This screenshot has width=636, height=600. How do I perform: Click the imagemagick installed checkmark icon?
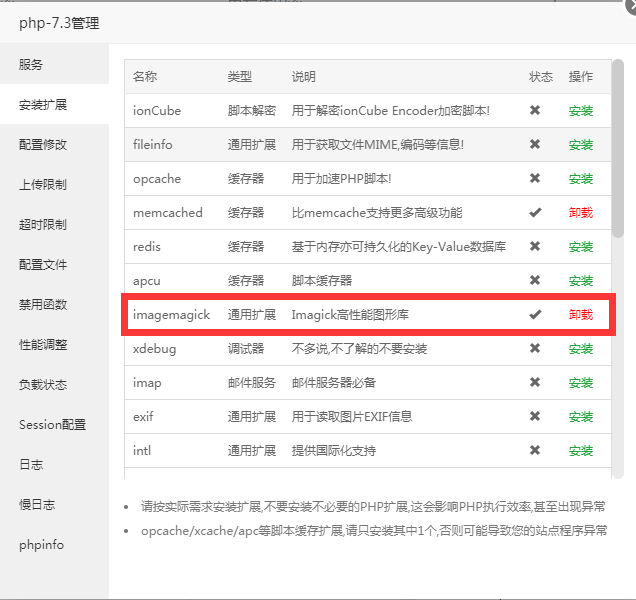(x=535, y=315)
